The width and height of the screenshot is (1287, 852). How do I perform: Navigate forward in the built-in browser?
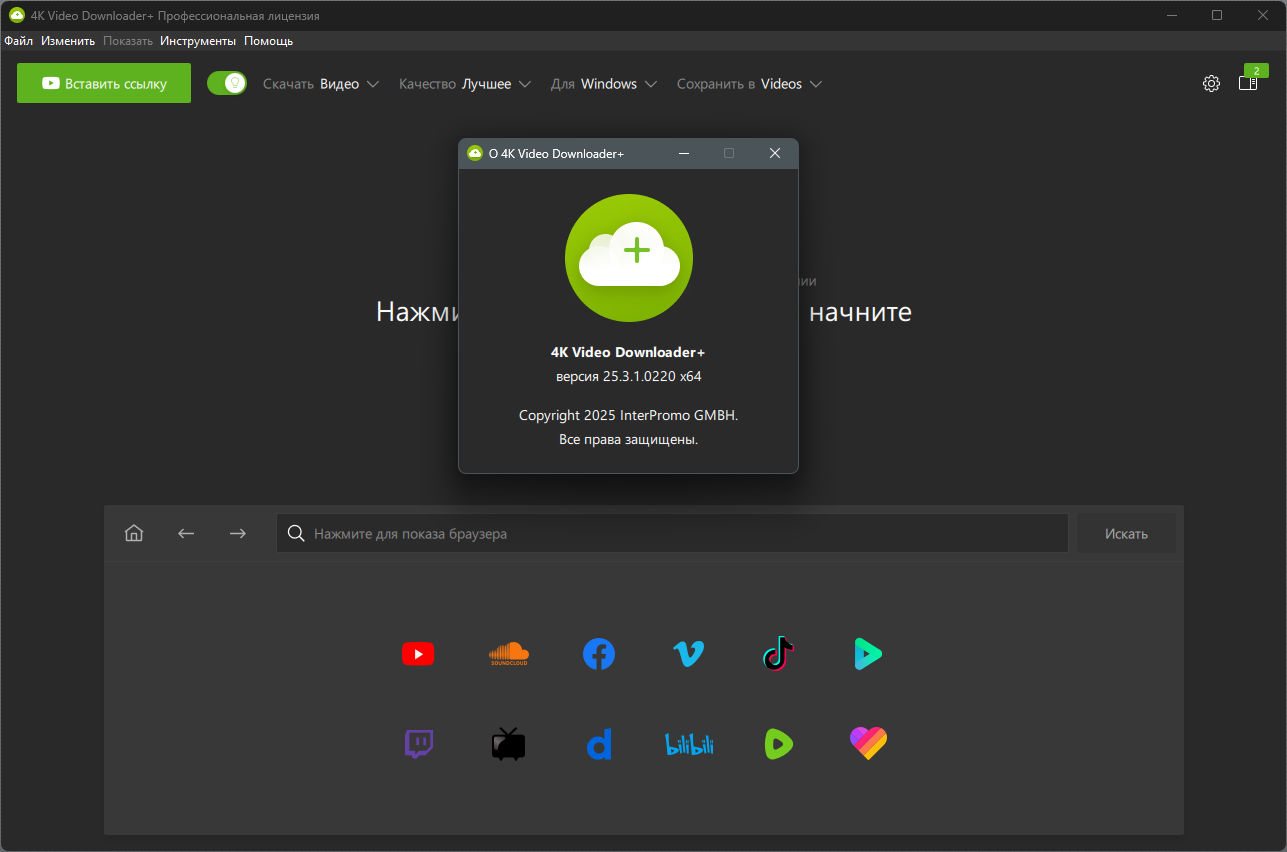coord(237,534)
